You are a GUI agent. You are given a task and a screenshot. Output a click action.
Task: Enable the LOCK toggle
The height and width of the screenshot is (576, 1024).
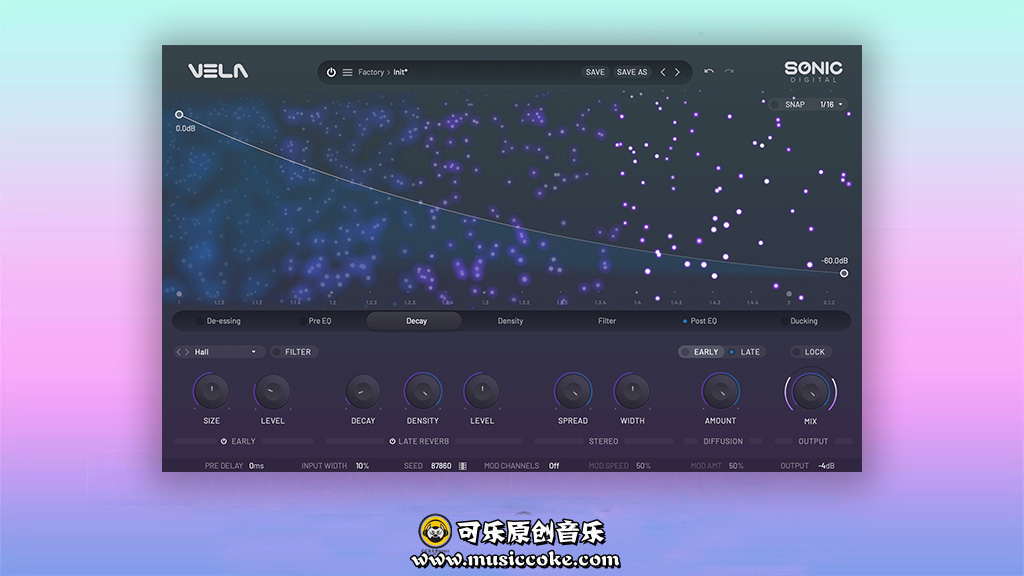pos(797,352)
